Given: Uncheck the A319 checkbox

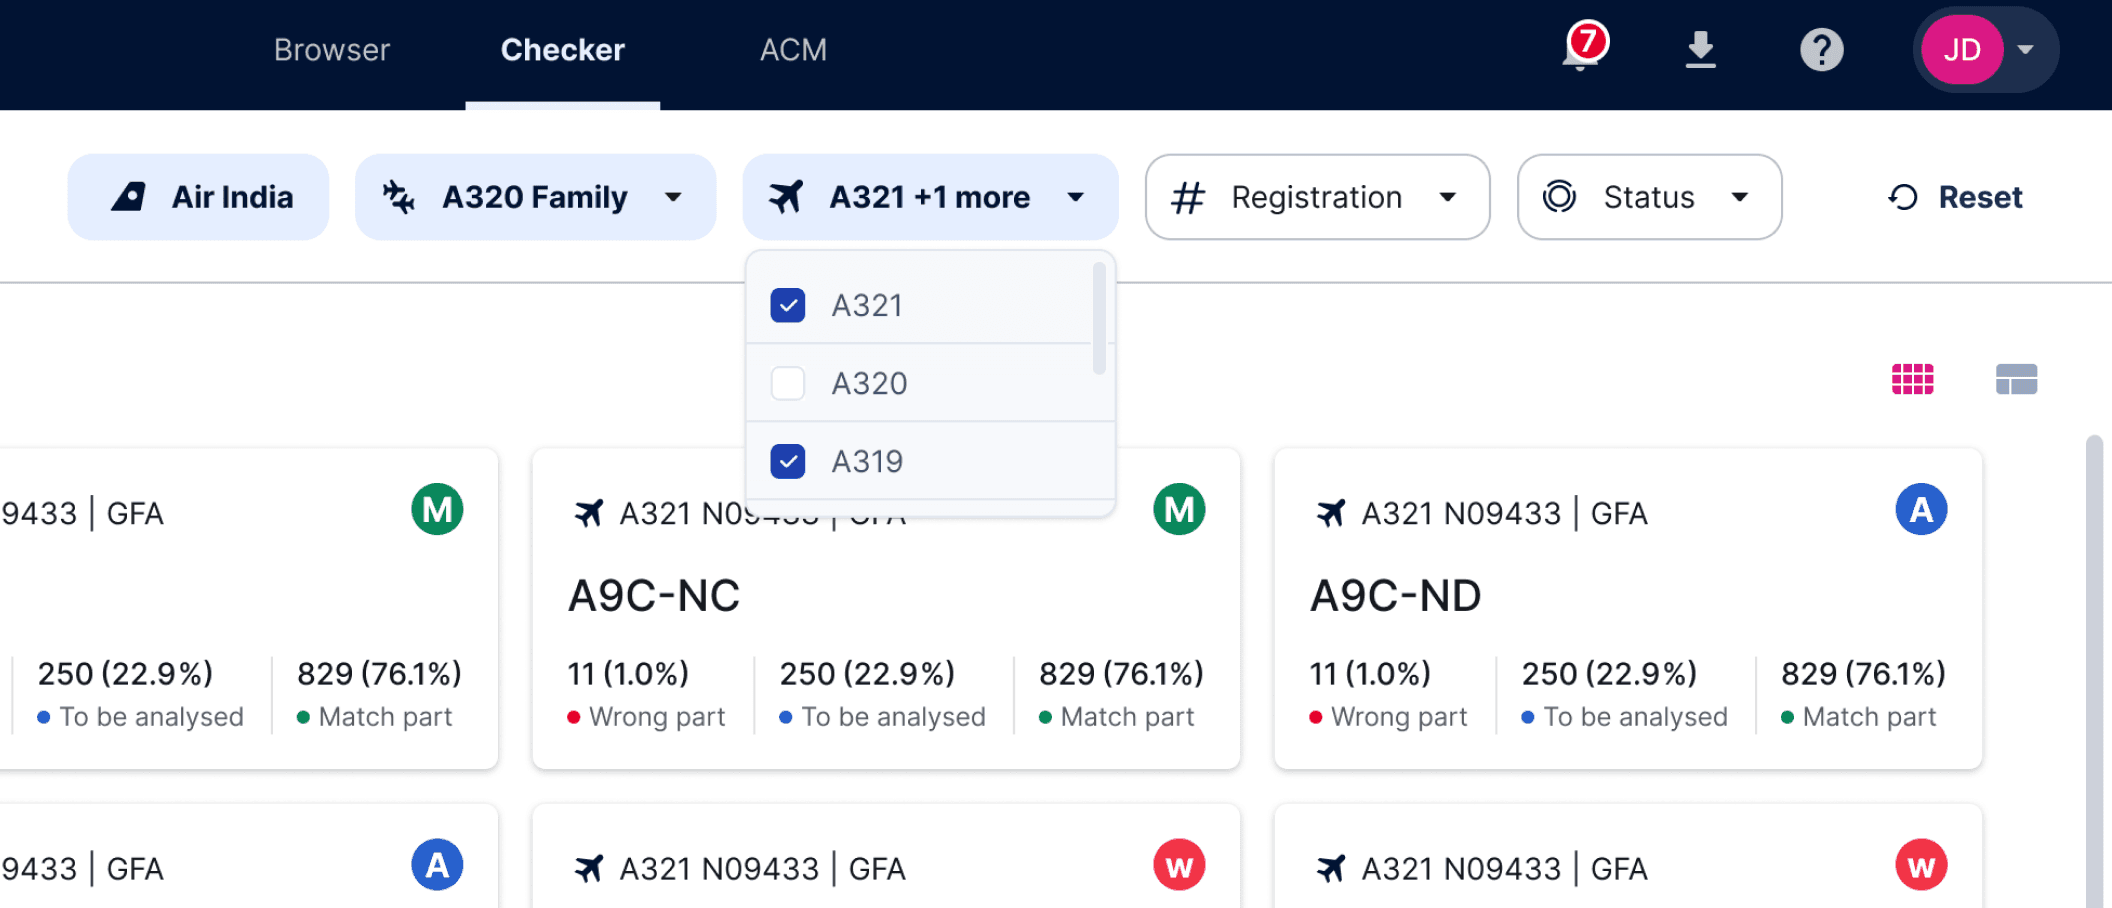Looking at the screenshot, I should 788,461.
